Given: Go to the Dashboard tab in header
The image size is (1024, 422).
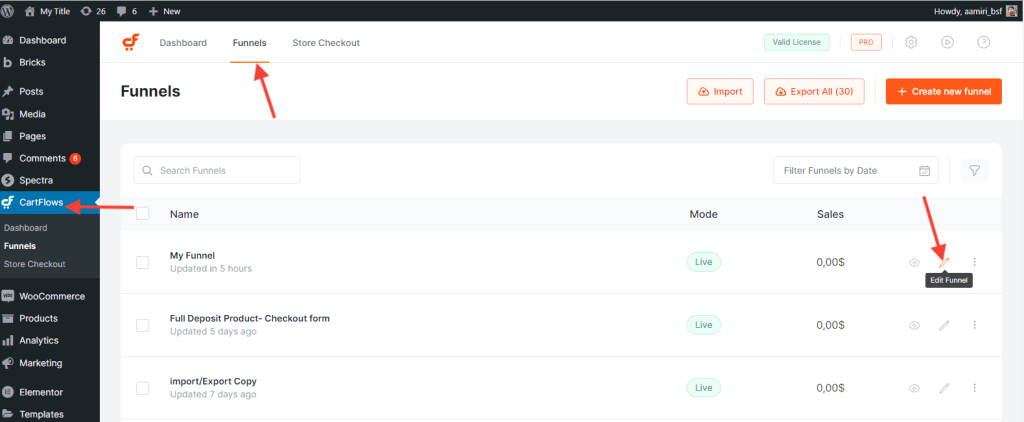Looking at the screenshot, I should point(183,43).
